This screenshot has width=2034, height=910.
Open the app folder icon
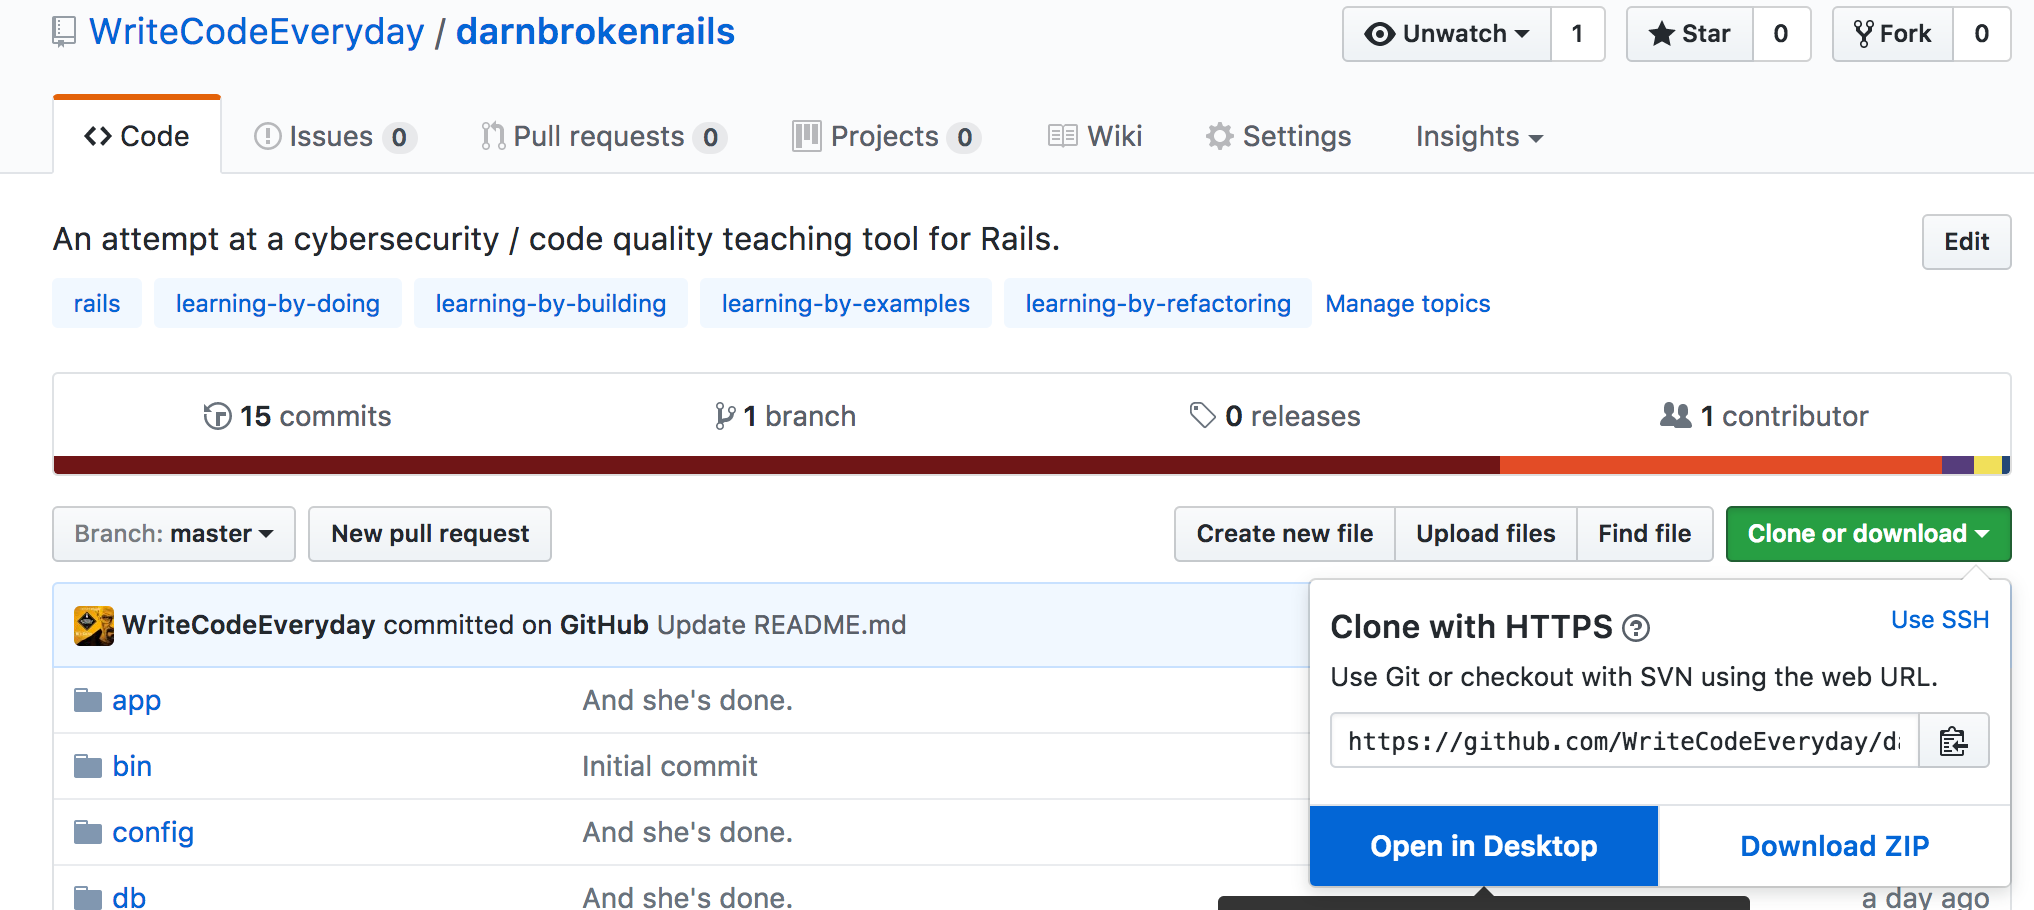coord(88,700)
